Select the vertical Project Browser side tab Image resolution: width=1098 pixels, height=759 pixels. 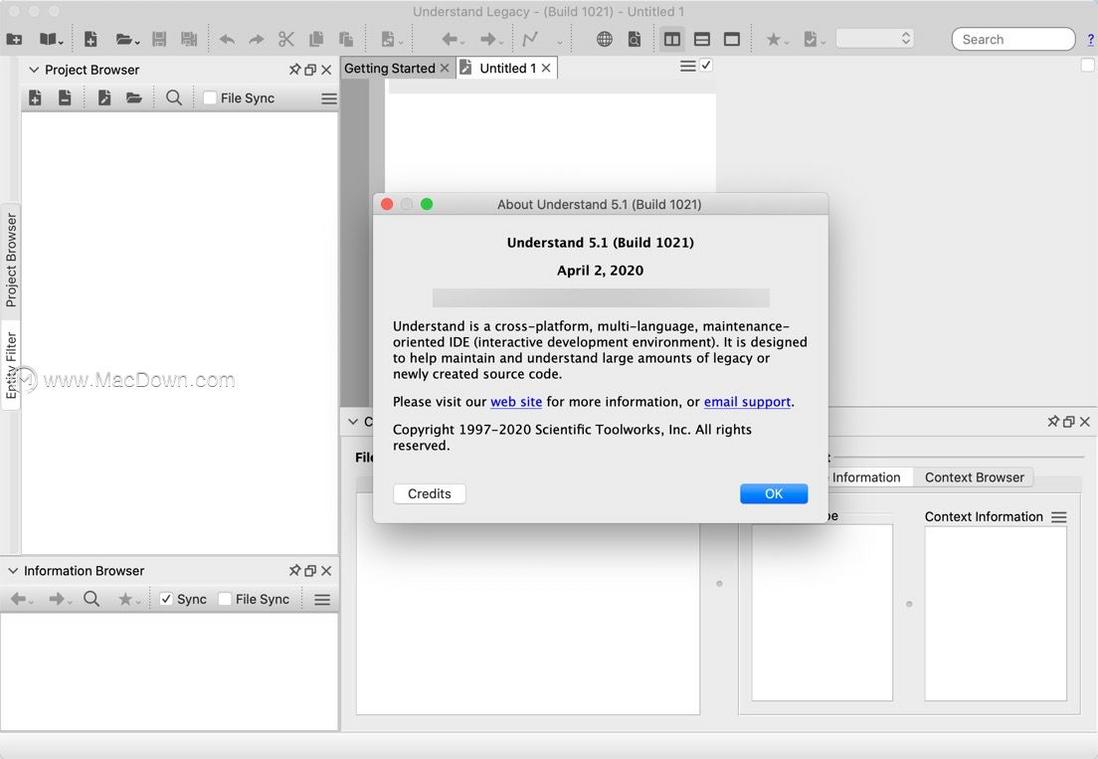point(11,260)
